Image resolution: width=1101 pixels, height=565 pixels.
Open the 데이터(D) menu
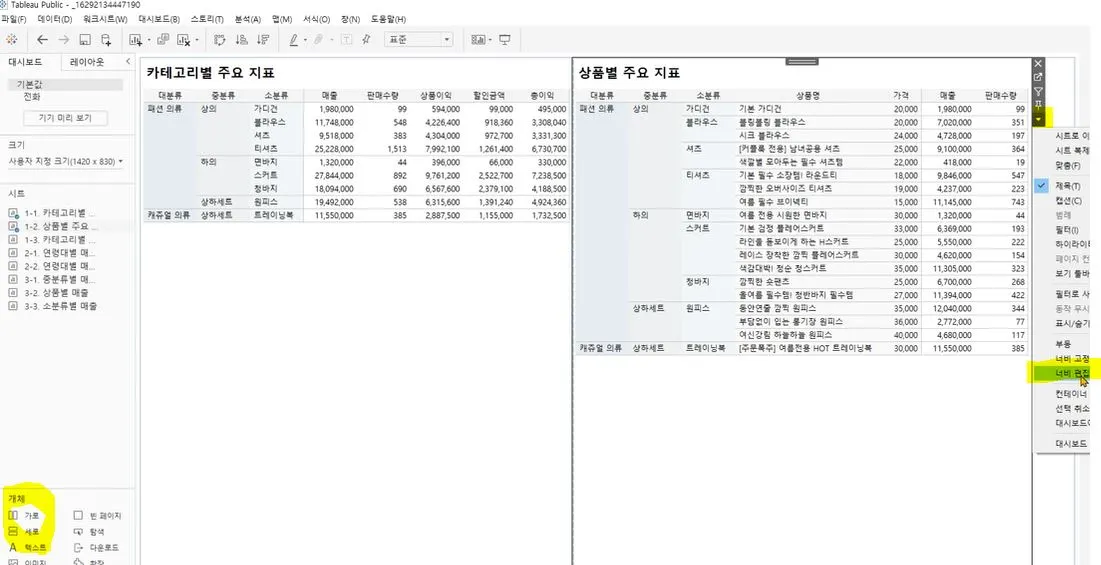(55, 19)
